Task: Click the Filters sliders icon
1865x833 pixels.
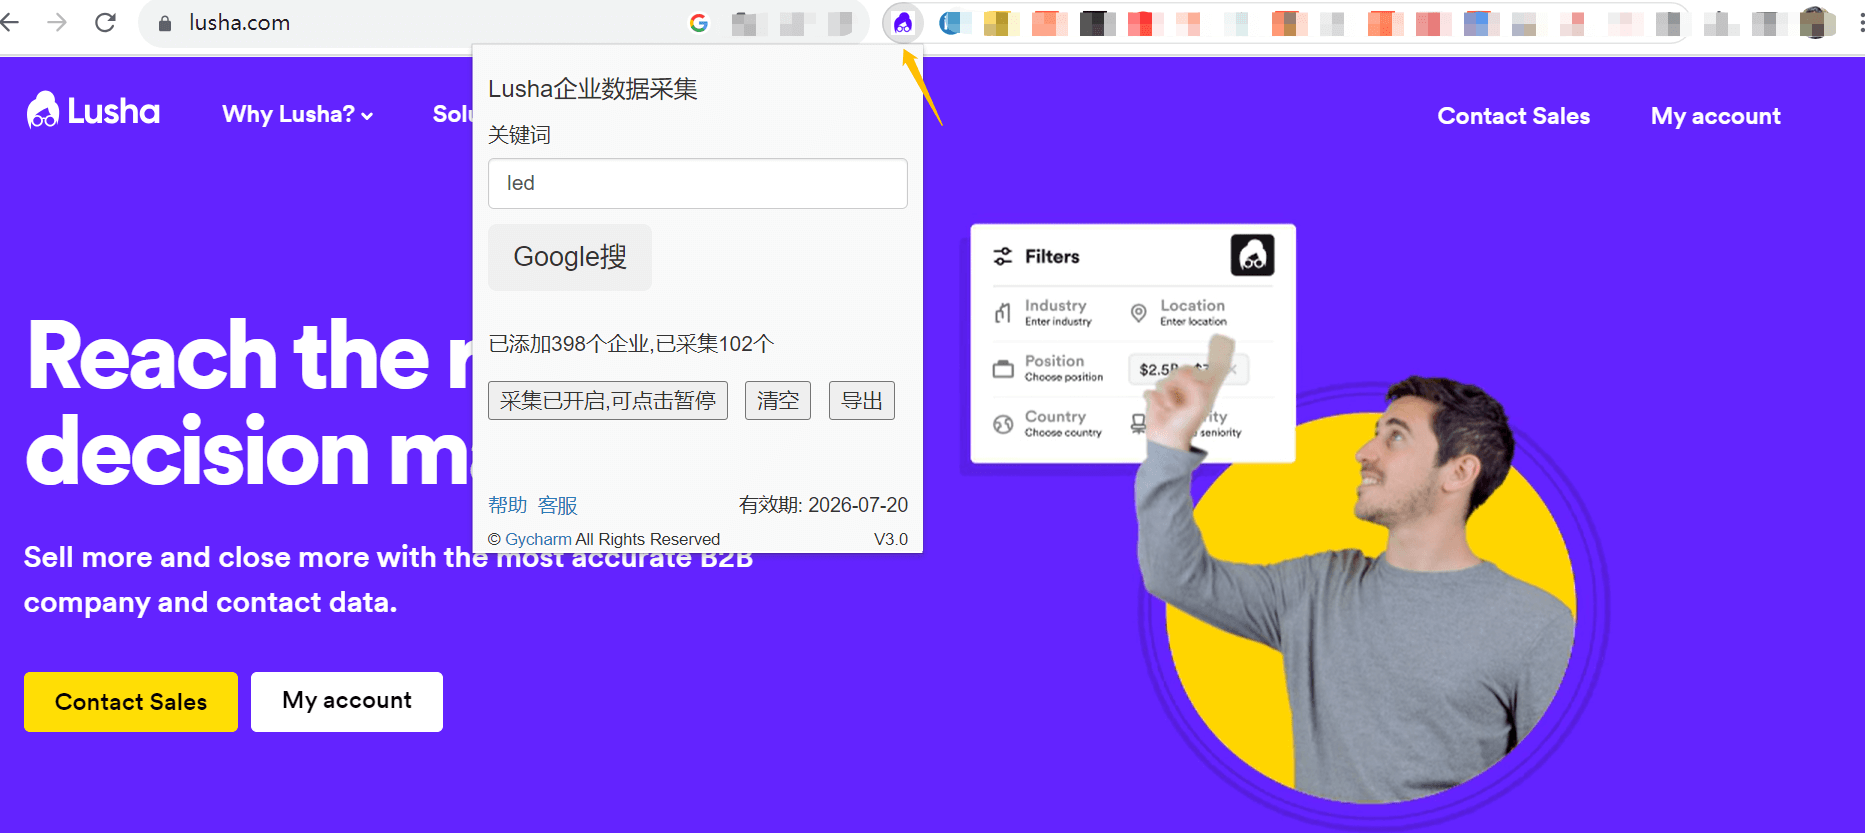Action: pos(1003,257)
